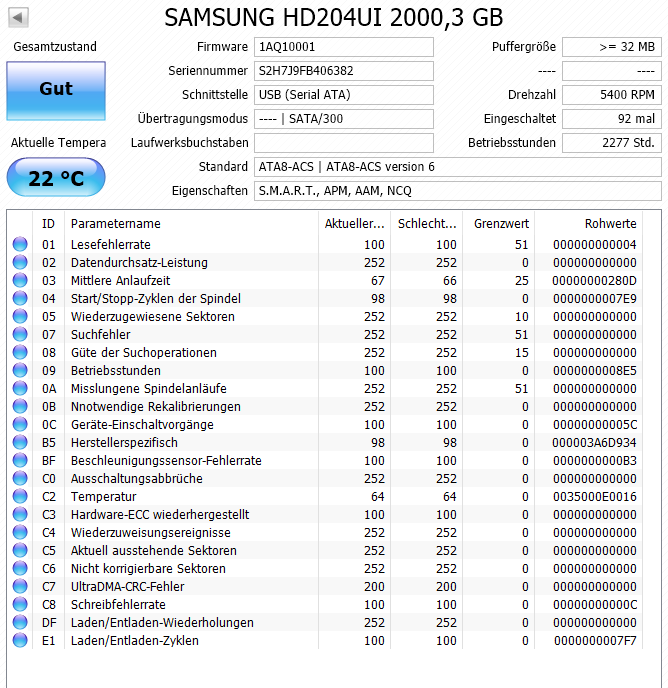The image size is (668, 688).
Task: Click status orb for Geräte-Einschaltvorgänge
Action: [x=20, y=424]
